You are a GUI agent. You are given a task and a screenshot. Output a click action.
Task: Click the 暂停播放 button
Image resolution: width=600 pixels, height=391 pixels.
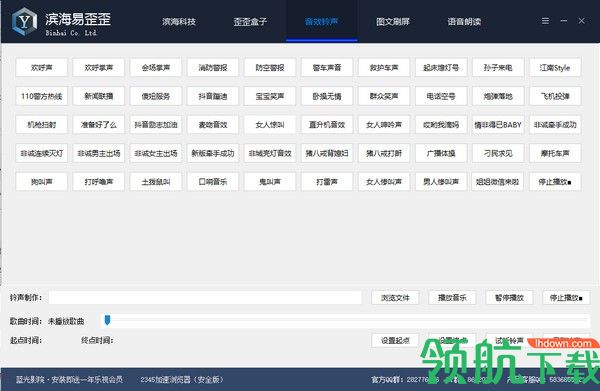click(509, 298)
